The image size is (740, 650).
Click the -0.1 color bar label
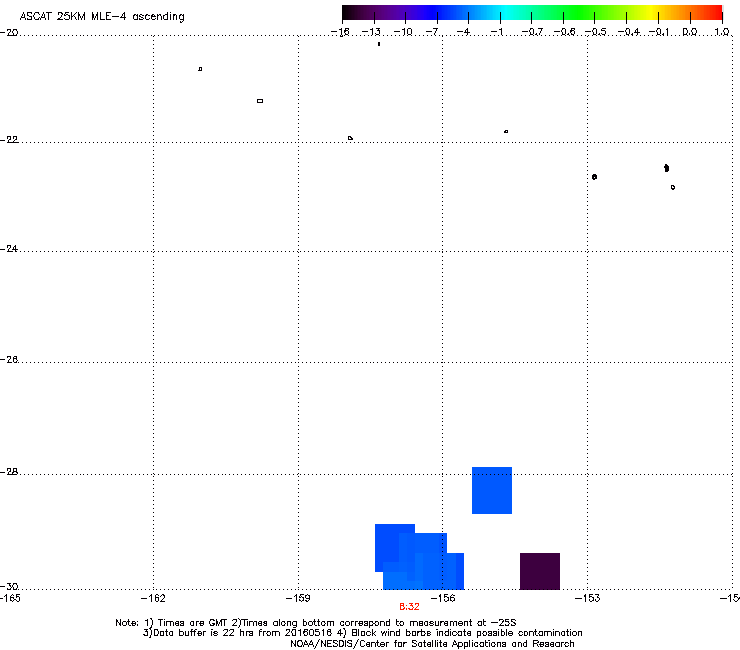click(x=659, y=32)
